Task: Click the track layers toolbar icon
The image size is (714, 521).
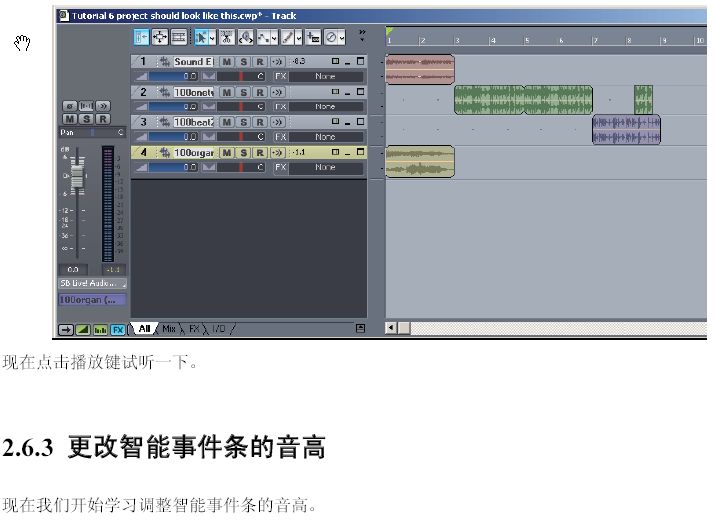Action: click(x=178, y=37)
